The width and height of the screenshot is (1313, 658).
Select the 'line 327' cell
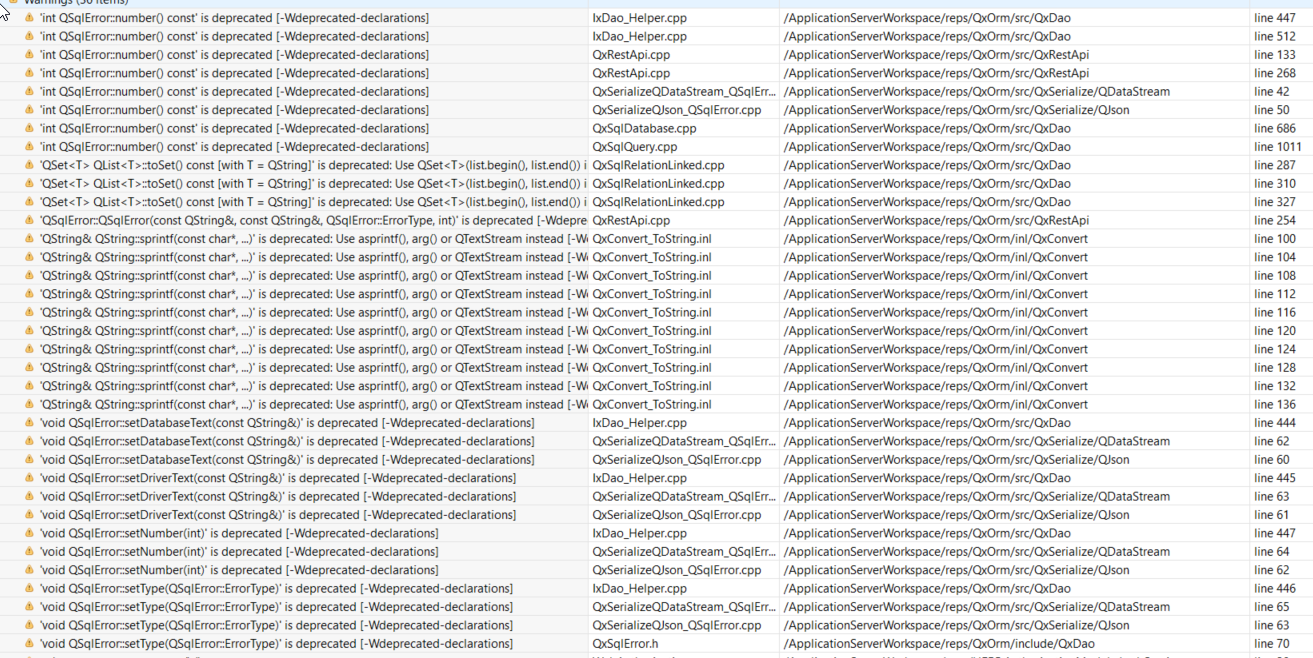(1274, 202)
